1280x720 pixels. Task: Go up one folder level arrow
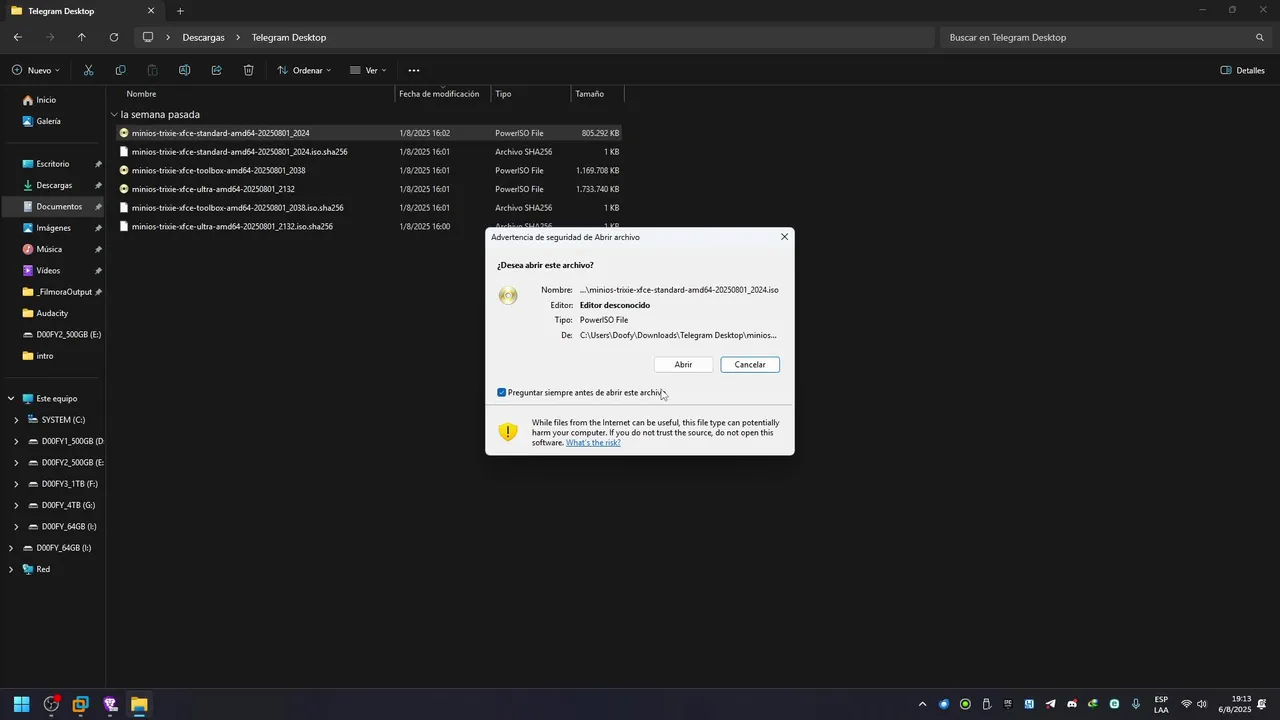pos(82,37)
